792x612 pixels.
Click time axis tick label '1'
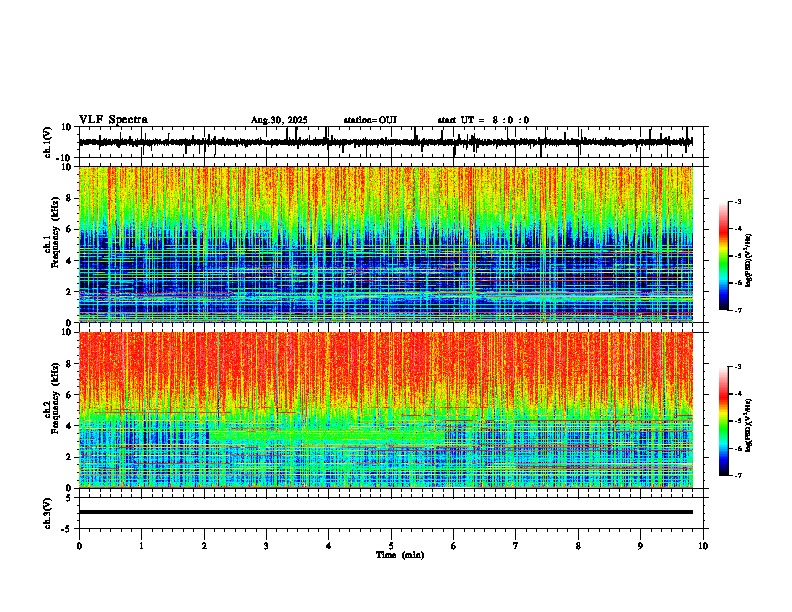(x=142, y=546)
